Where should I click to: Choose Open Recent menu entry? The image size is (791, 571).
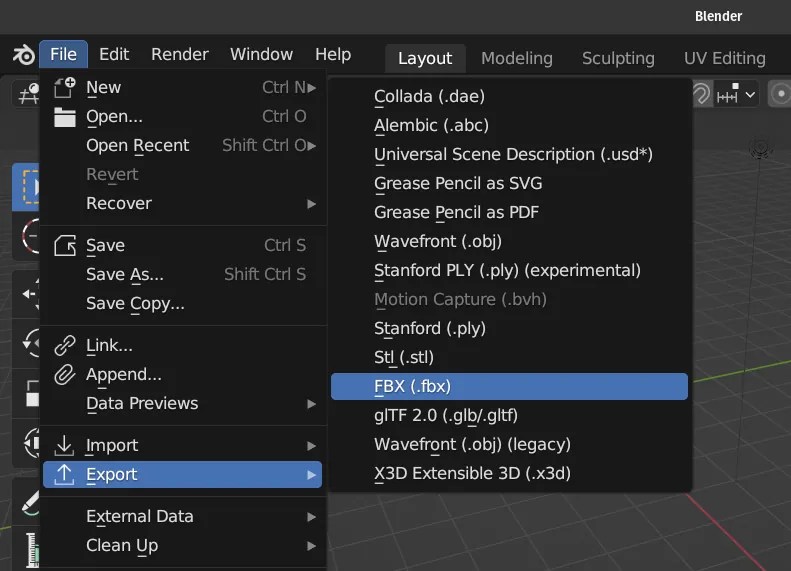pos(183,146)
